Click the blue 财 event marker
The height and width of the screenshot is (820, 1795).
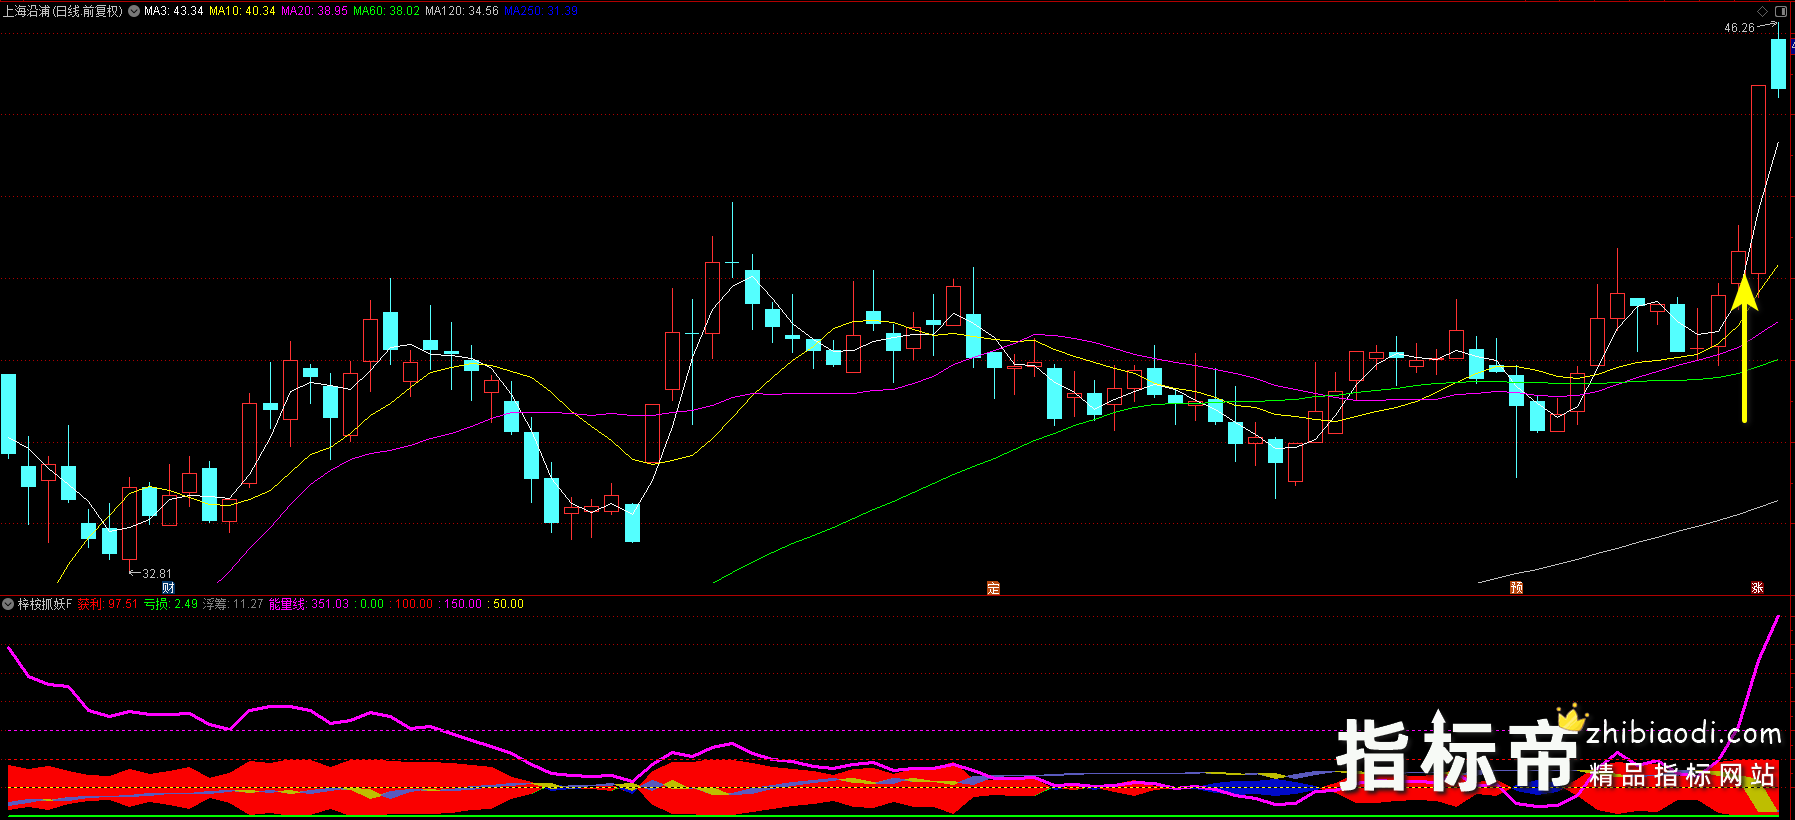click(x=168, y=588)
